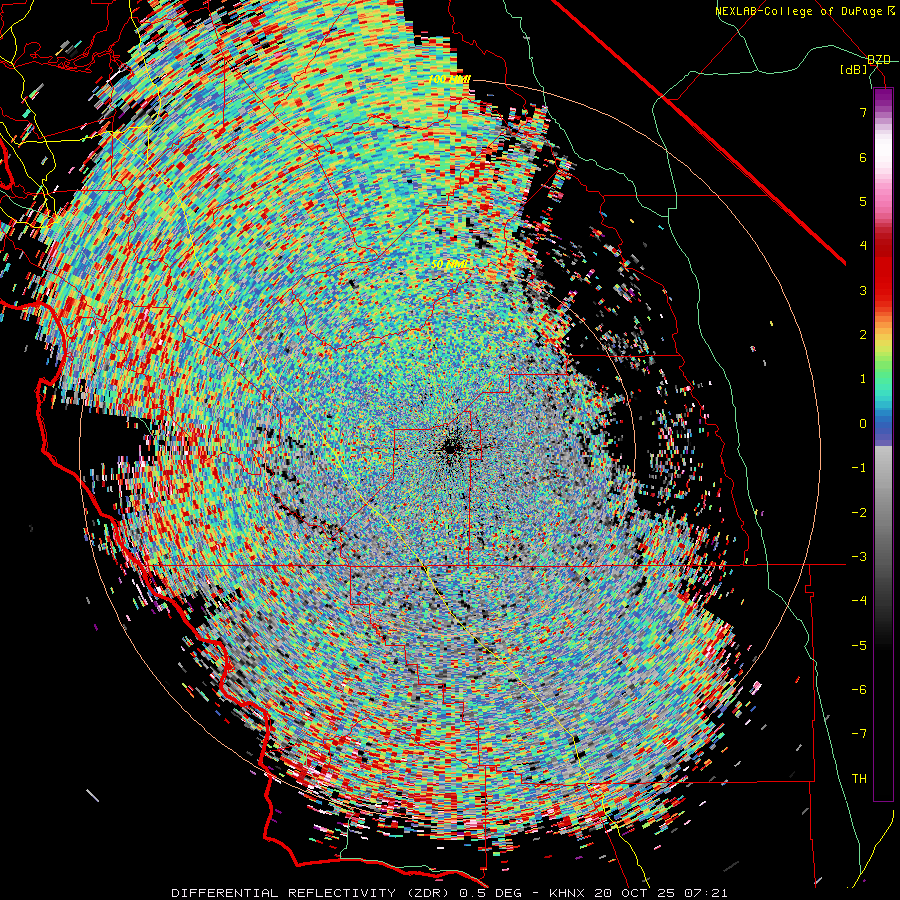Image resolution: width=900 pixels, height=900 pixels.
Task: Click the -1 value on the dB scale
Action: point(859,468)
